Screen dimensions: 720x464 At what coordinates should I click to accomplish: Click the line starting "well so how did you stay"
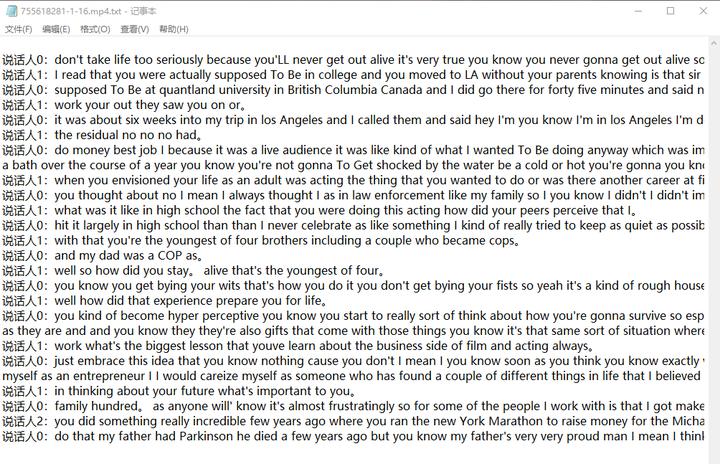point(200,270)
